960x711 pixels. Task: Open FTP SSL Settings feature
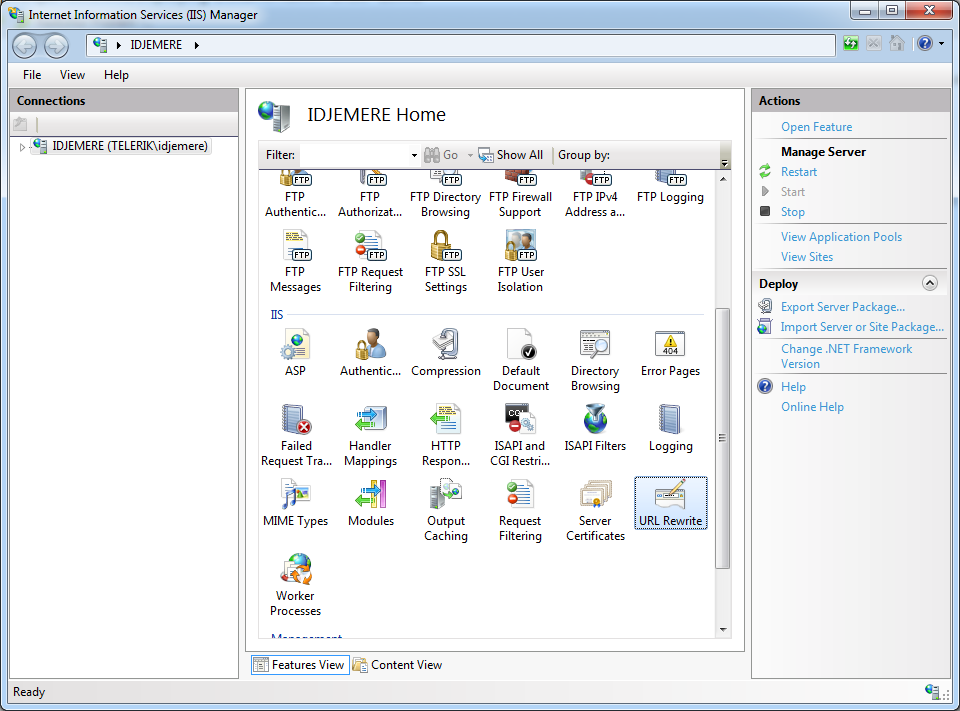(445, 261)
